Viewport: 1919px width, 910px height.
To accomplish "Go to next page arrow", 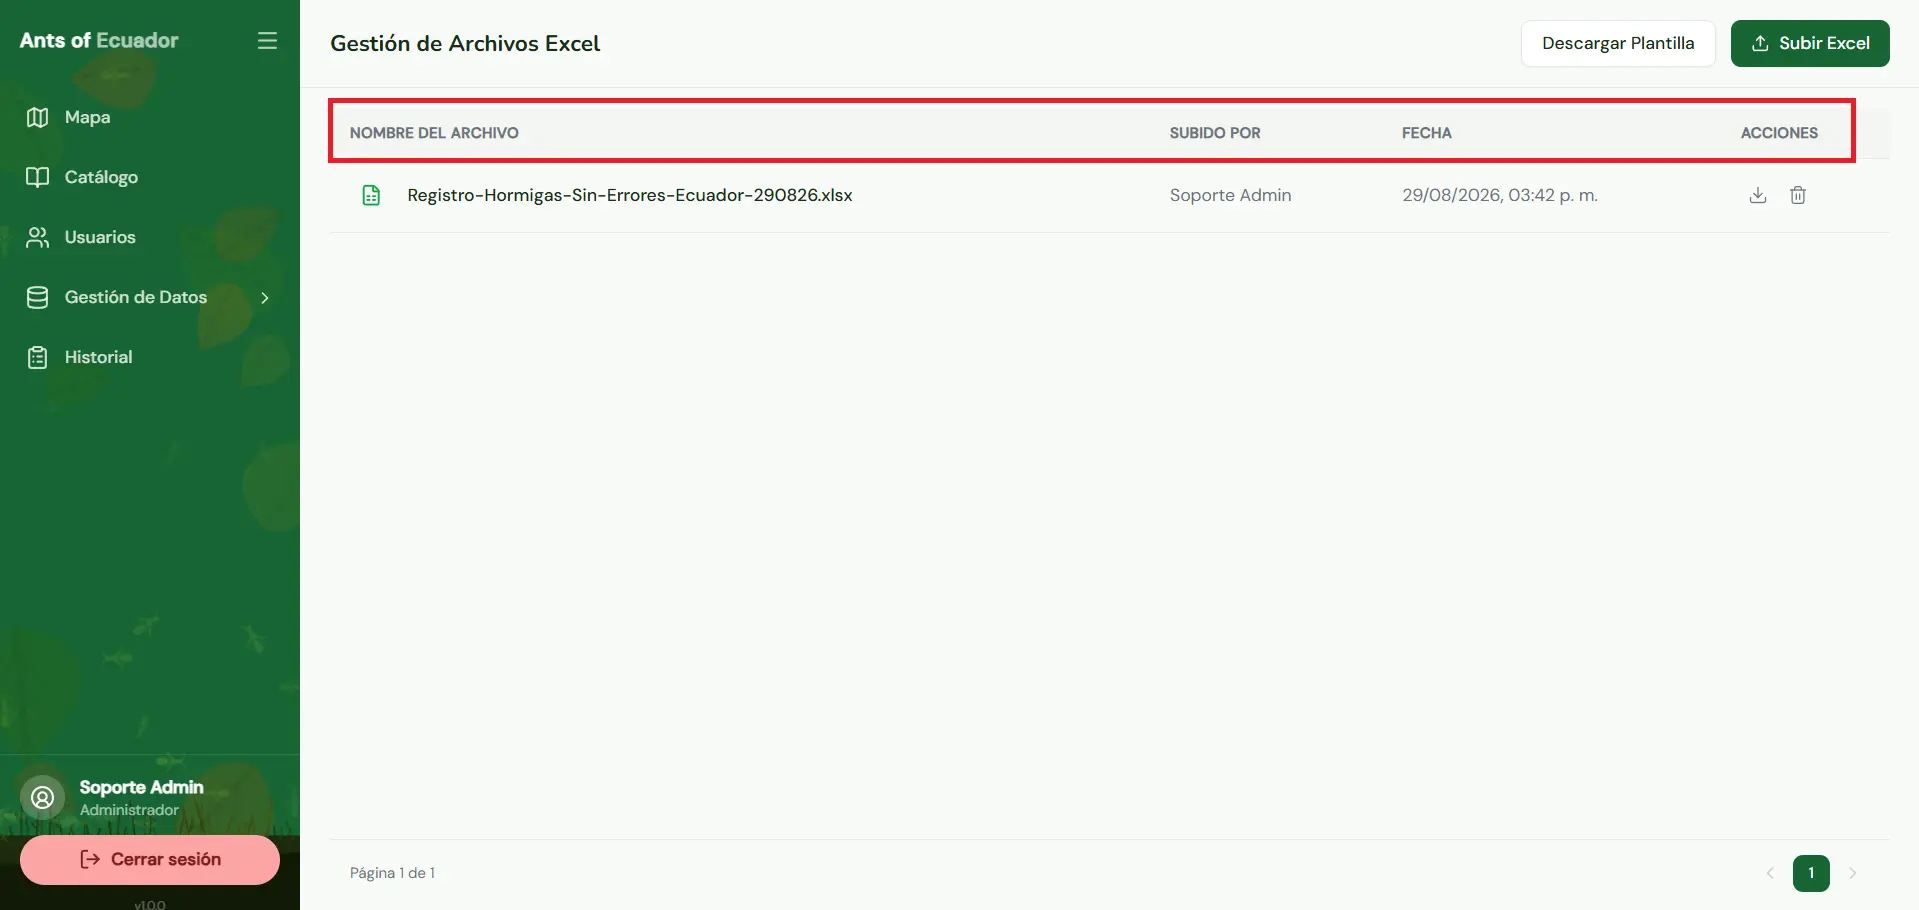I will point(1852,873).
